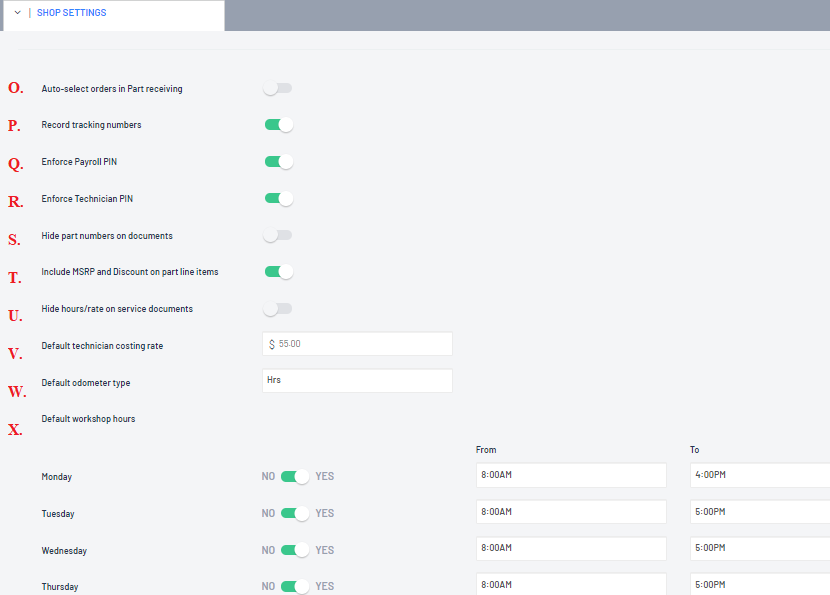The width and height of the screenshot is (830, 595).
Task: Enable Hide part numbers on documents
Action: (278, 235)
